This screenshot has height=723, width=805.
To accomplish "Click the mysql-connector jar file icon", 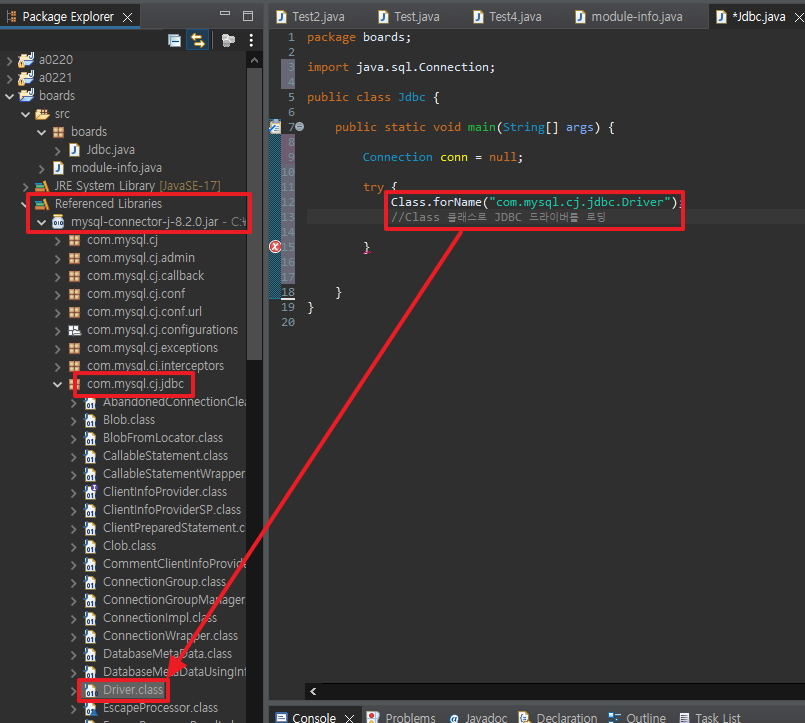I will pyautogui.click(x=58, y=222).
